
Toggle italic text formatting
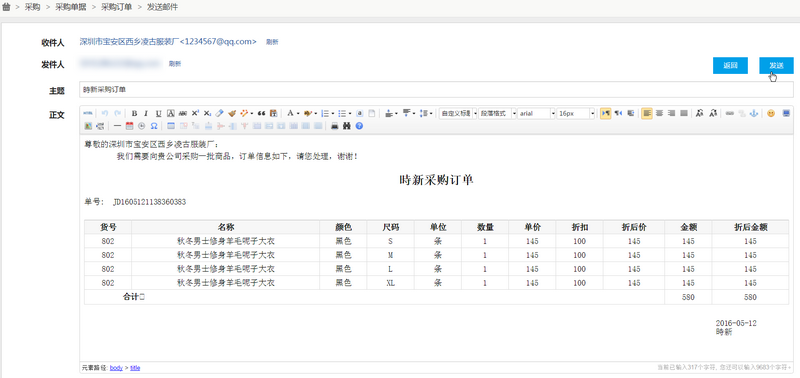pyautogui.click(x=146, y=113)
